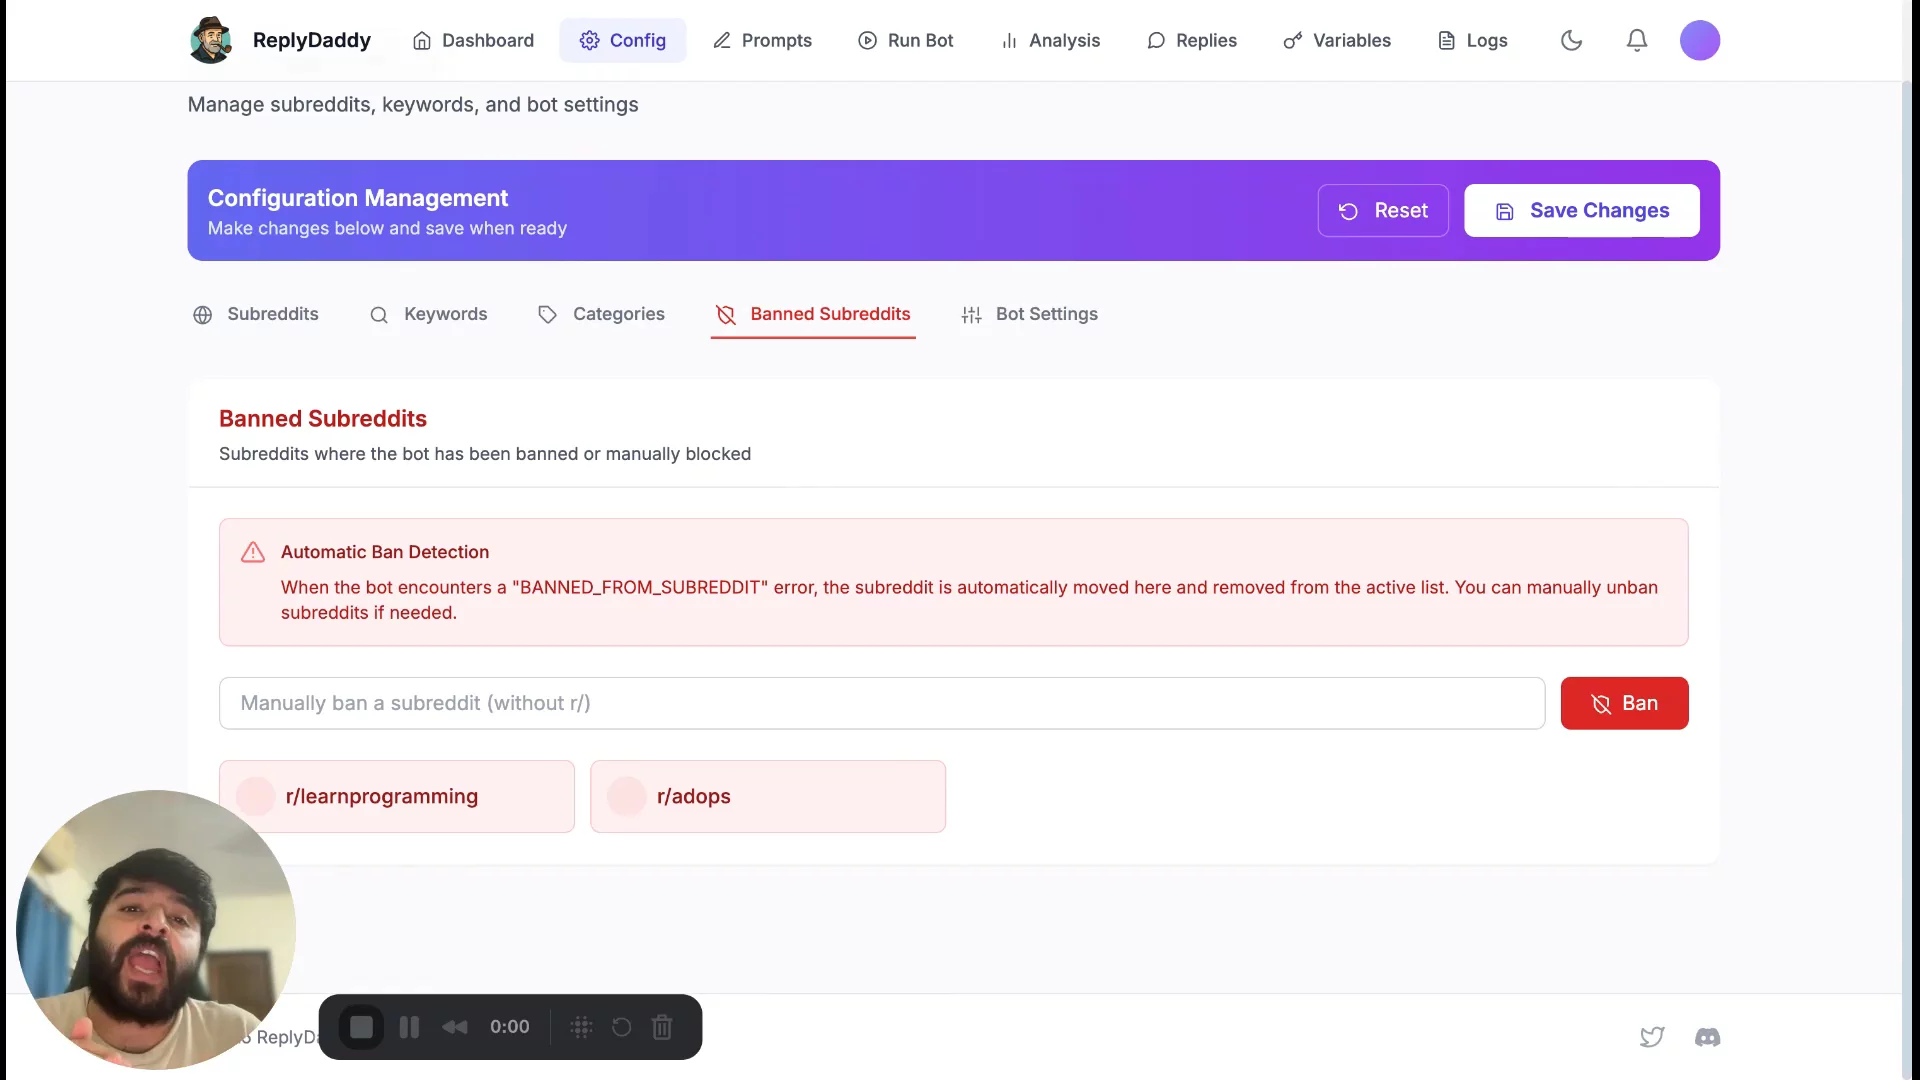Pause the screen recording

point(409,1027)
